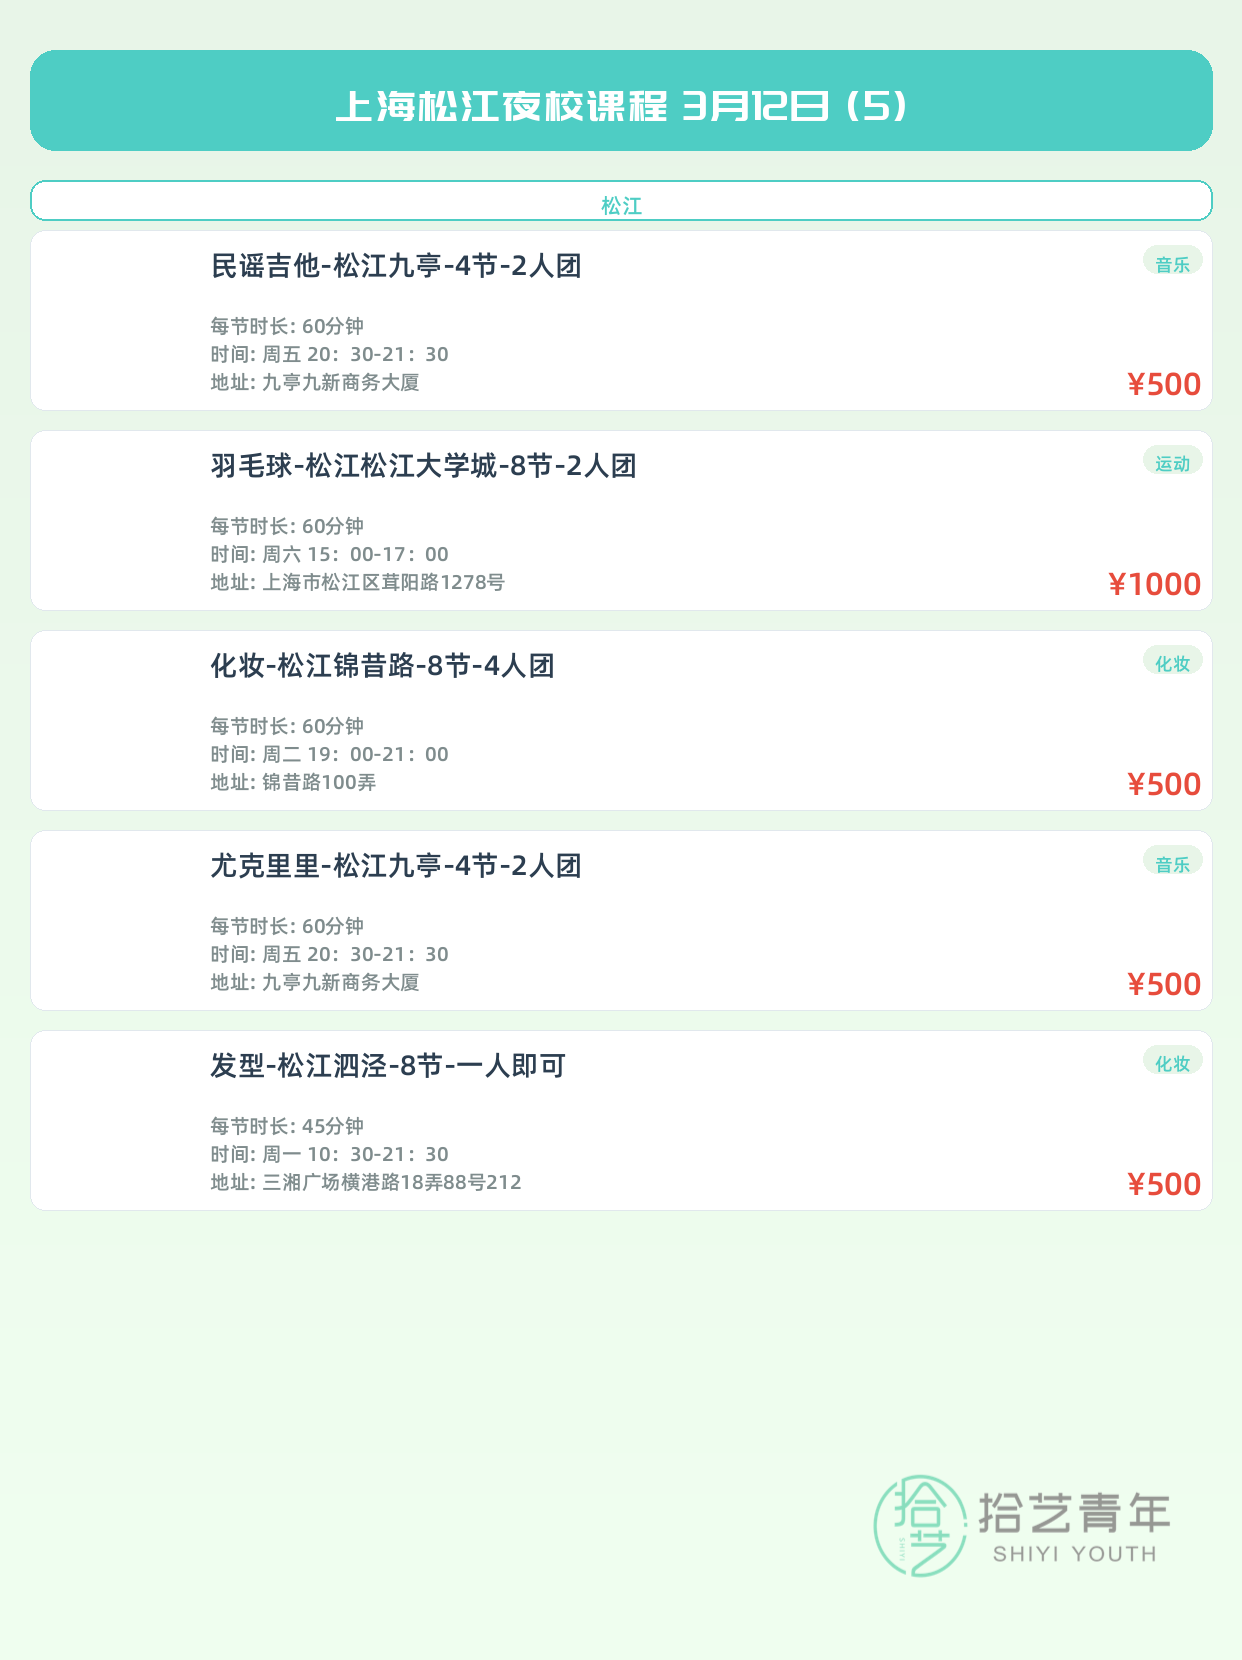Click the 锦昔路100弄 address line
This screenshot has width=1242, height=1660.
(319, 782)
